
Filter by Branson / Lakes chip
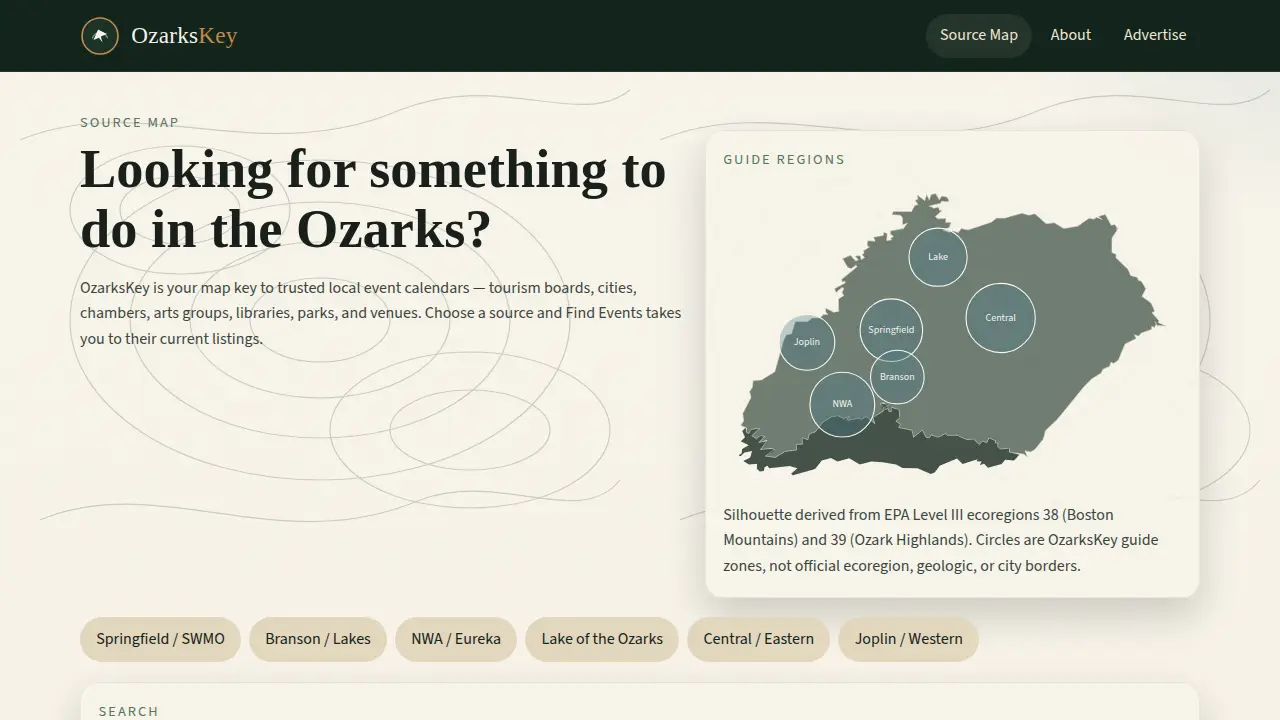(x=318, y=639)
